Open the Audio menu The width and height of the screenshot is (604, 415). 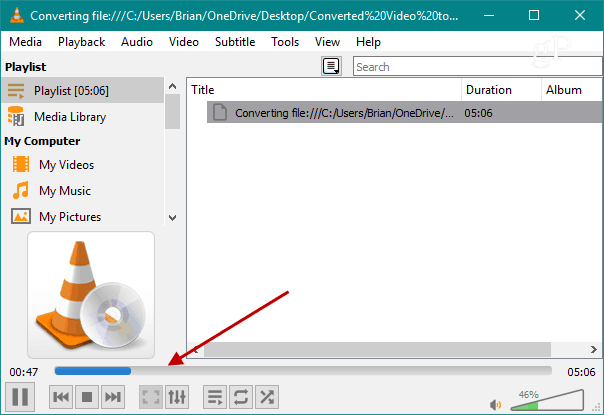[x=137, y=42]
